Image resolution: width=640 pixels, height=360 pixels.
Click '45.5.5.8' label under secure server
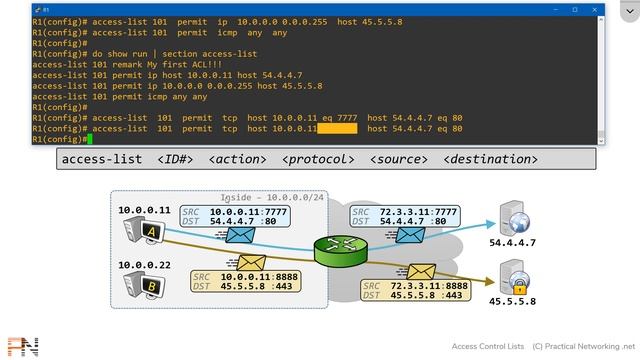(513, 302)
